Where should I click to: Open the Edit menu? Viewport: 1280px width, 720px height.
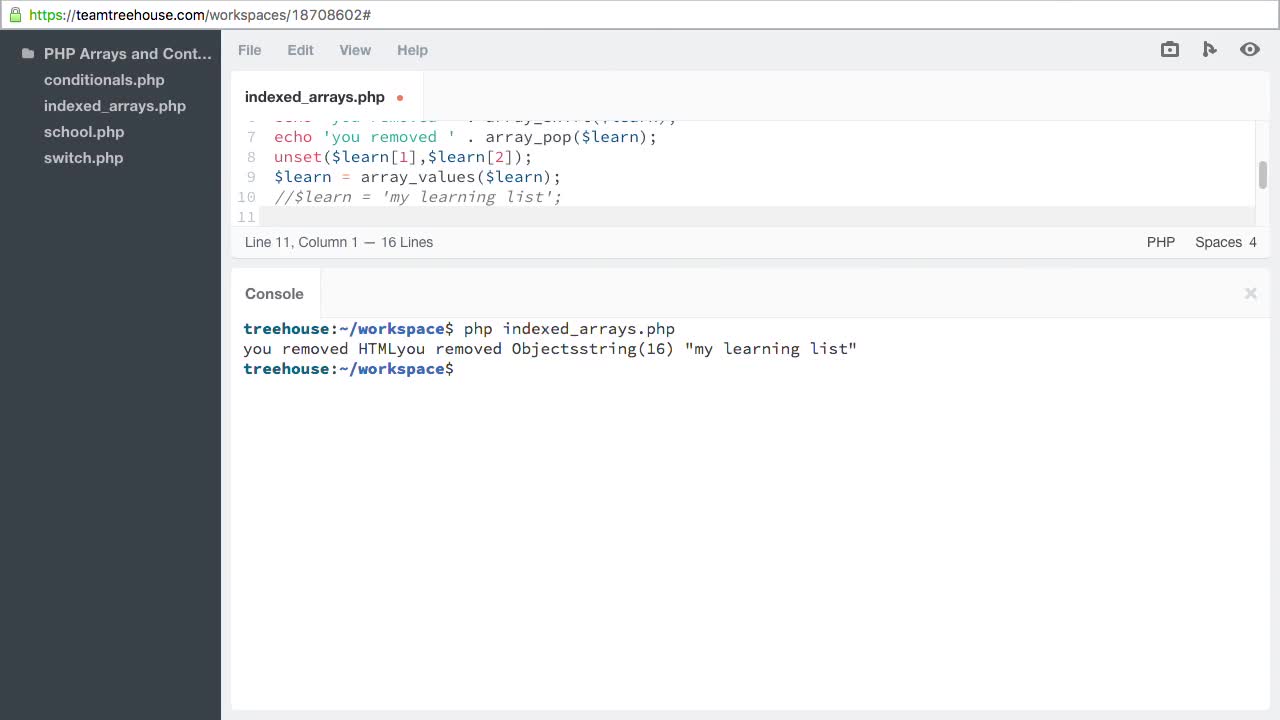[300, 50]
